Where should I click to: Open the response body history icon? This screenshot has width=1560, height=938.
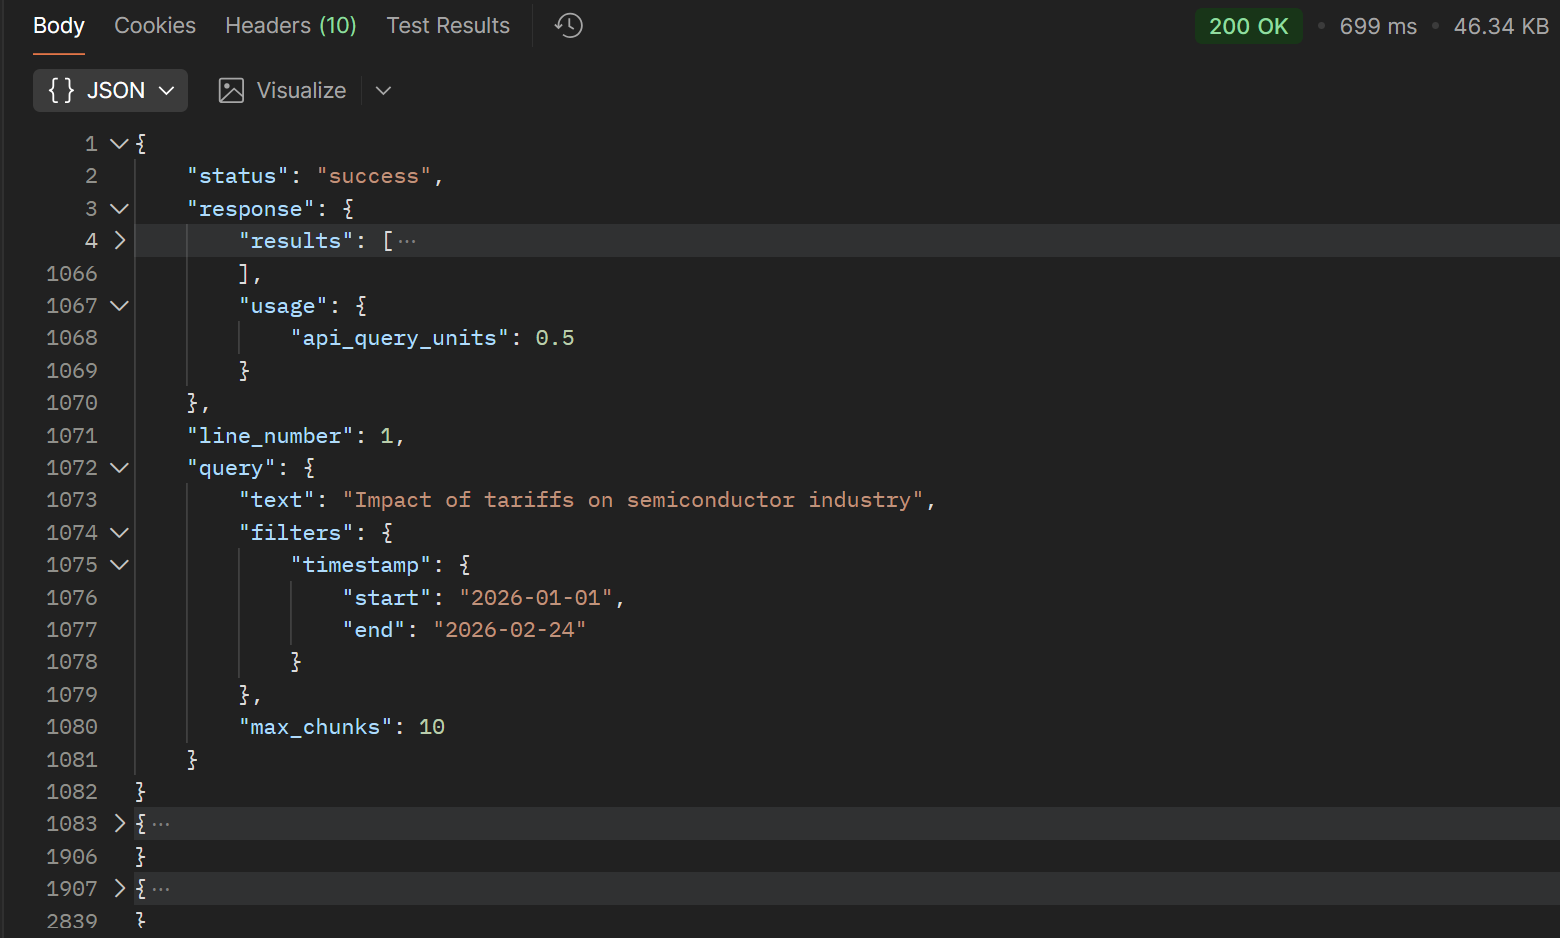pyautogui.click(x=568, y=25)
